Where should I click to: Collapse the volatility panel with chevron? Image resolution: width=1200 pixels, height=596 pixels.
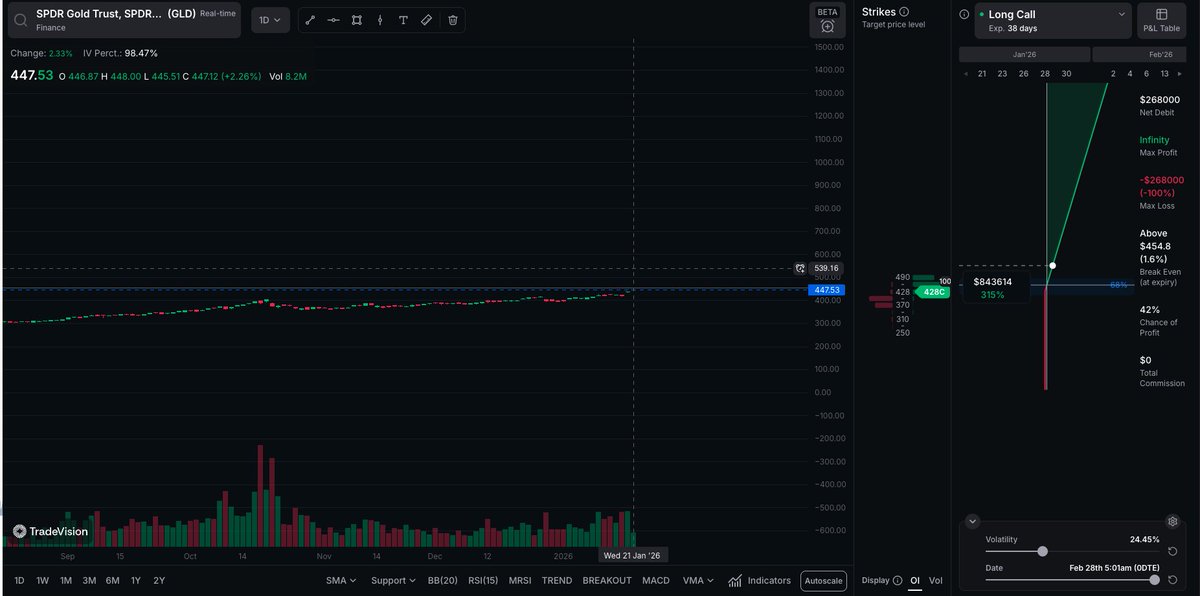[972, 521]
